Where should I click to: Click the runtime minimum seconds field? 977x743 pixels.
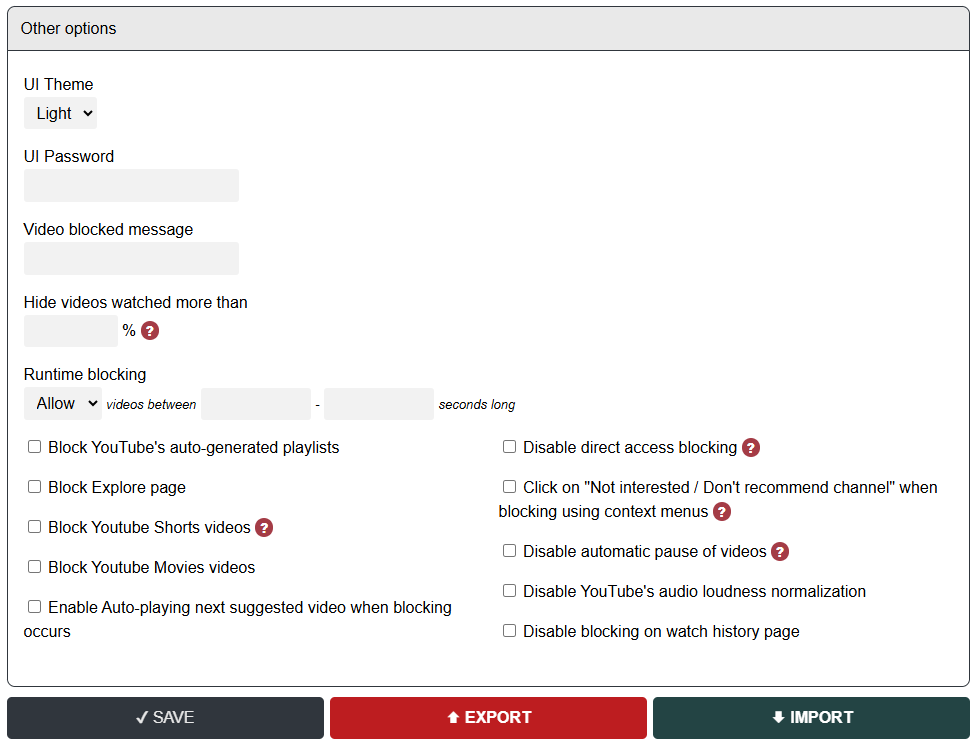pos(256,404)
